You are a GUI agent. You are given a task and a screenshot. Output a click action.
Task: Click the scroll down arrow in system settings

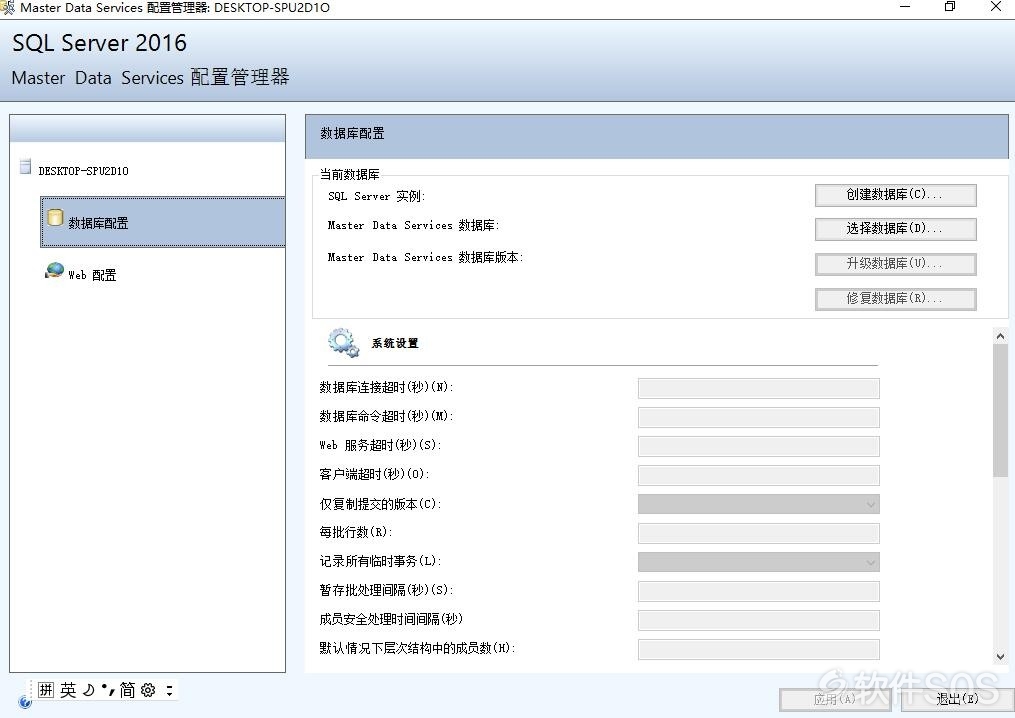1000,656
